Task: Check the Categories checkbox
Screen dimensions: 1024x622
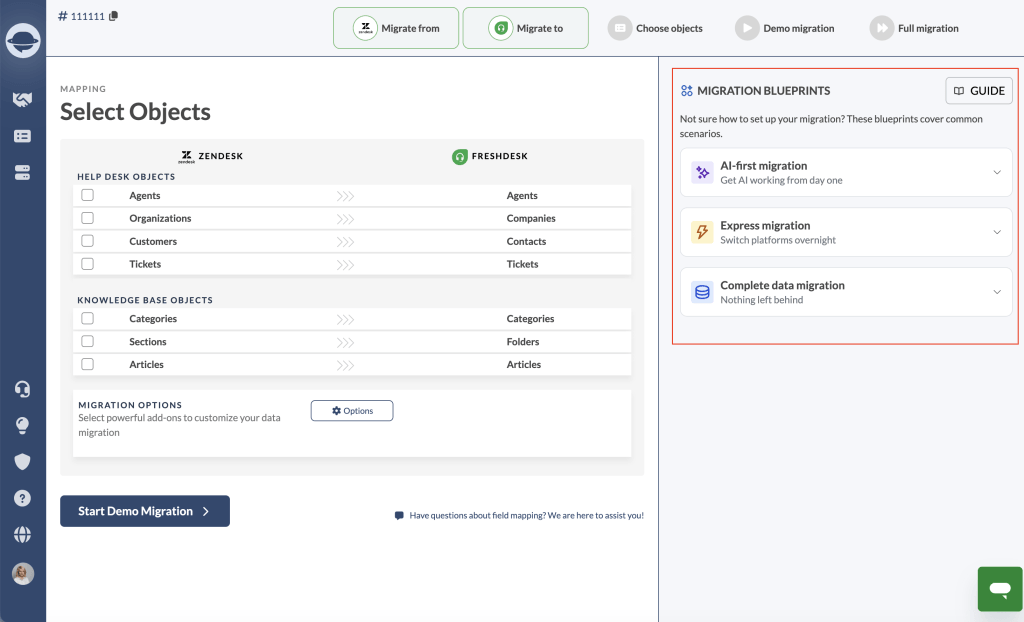Action: pos(88,318)
